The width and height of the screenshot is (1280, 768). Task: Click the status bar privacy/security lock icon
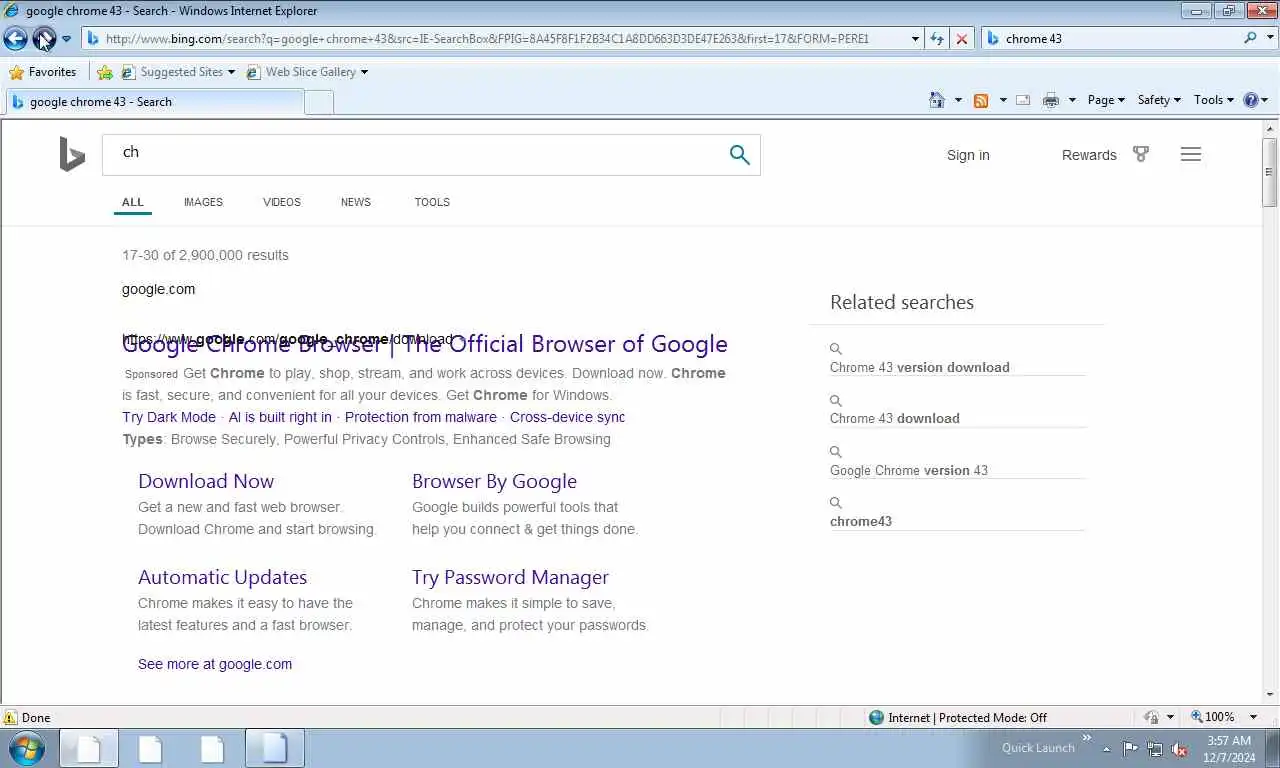click(1152, 717)
